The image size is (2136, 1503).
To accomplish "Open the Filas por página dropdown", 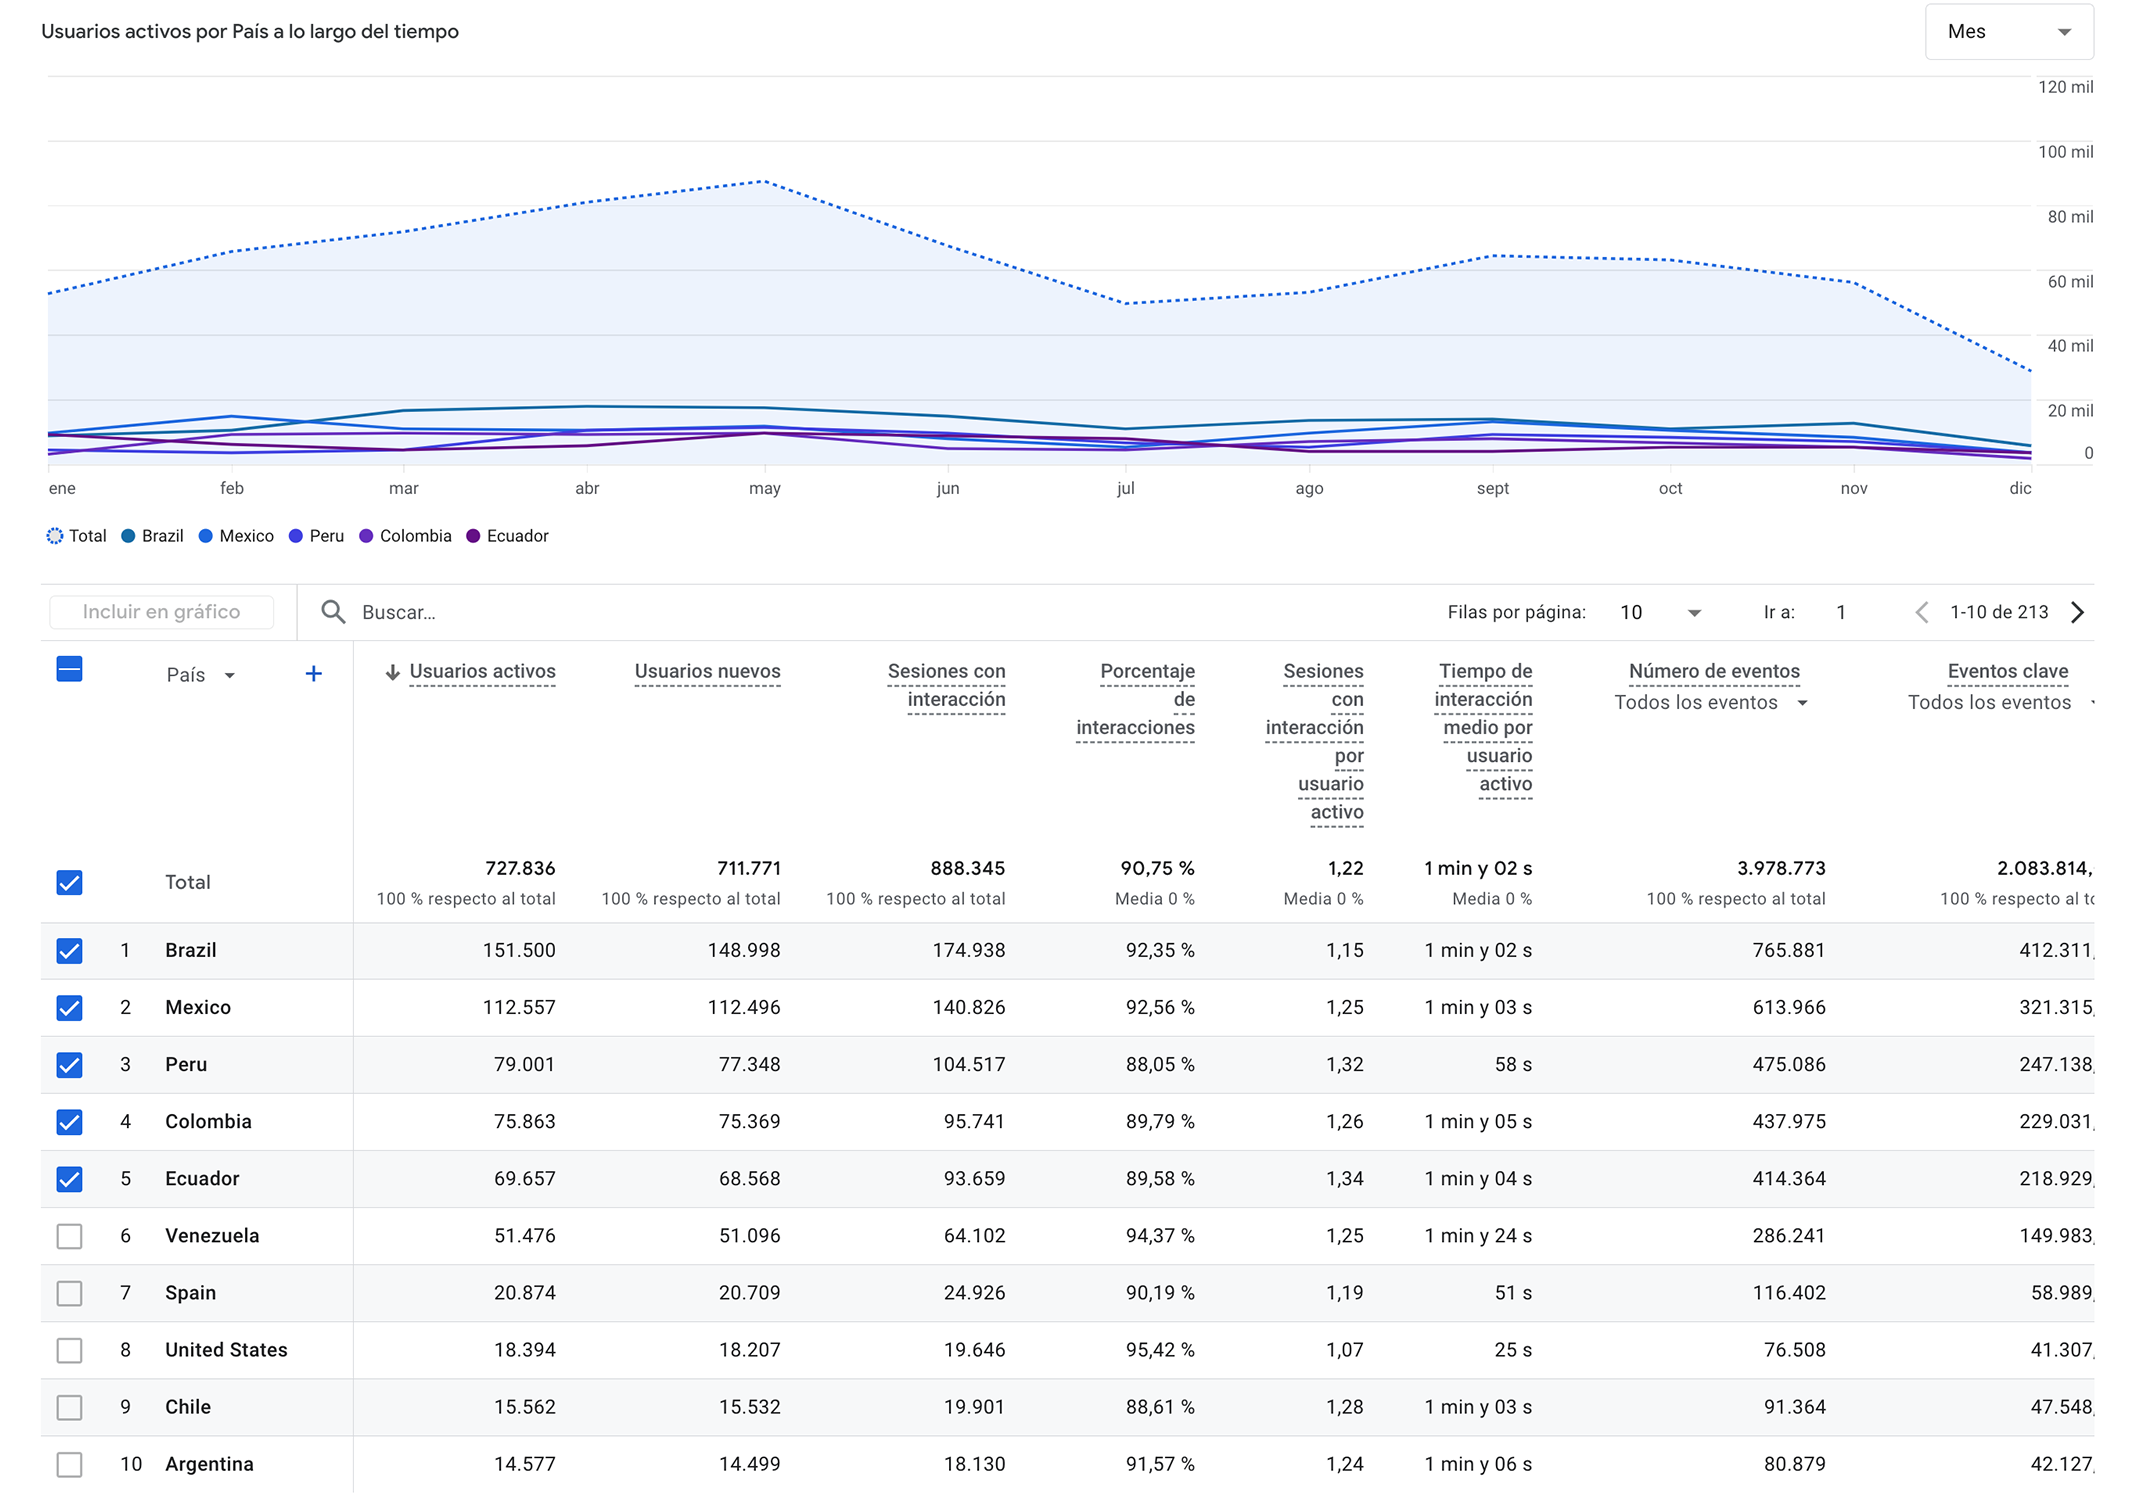I will (x=1661, y=612).
